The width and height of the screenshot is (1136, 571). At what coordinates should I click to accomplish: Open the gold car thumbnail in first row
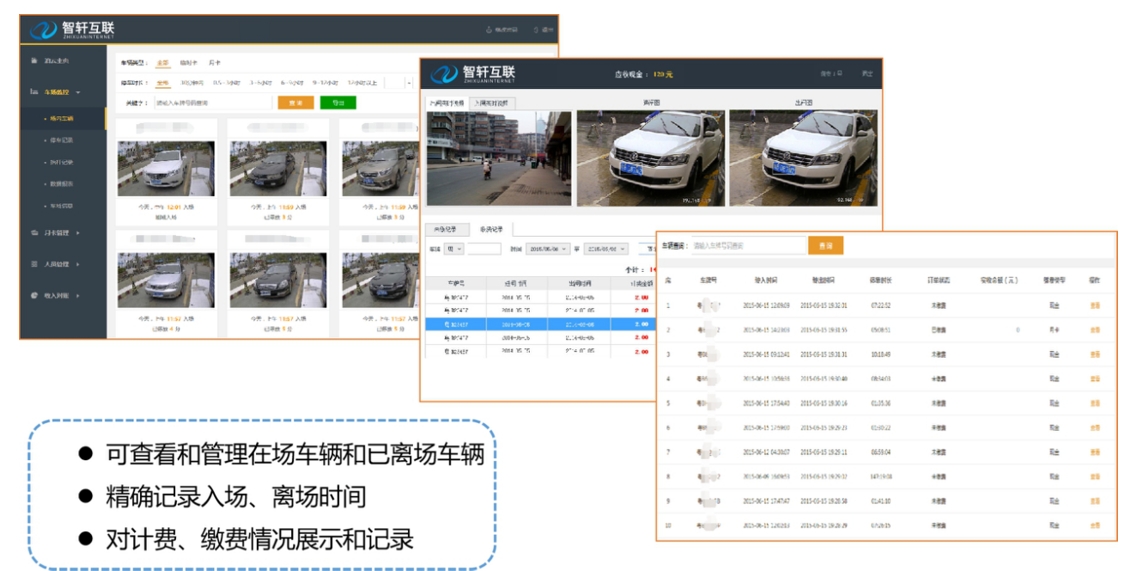click(x=380, y=169)
